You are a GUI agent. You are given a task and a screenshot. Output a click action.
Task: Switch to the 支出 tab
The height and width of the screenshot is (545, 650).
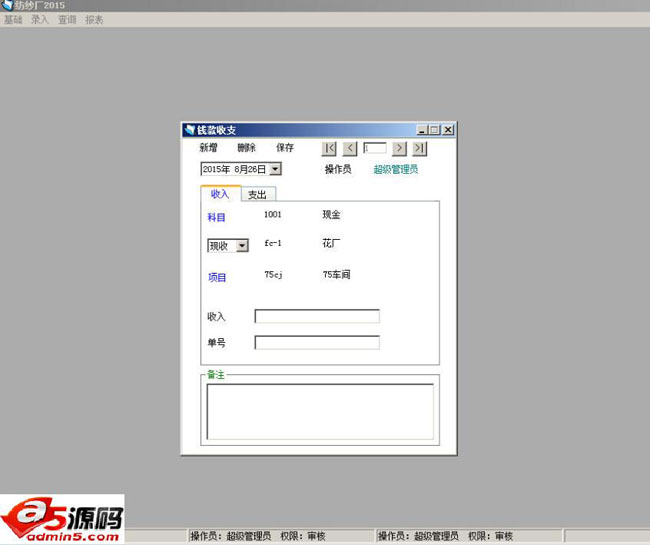pyautogui.click(x=257, y=194)
